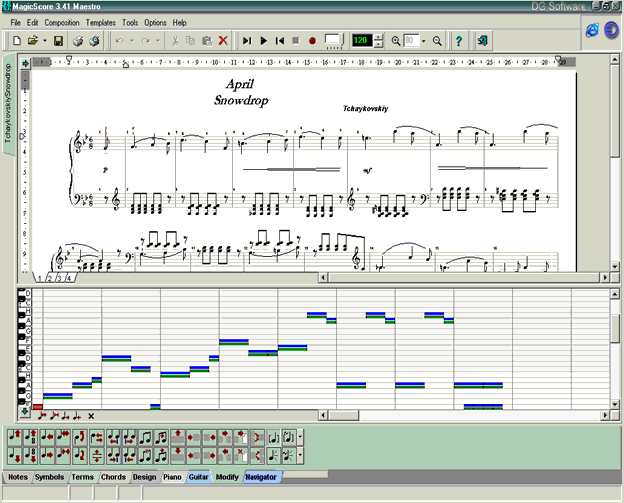This screenshot has height=503, width=624.
Task: Decrease tempo with spinner down arrow
Action: (x=379, y=44)
